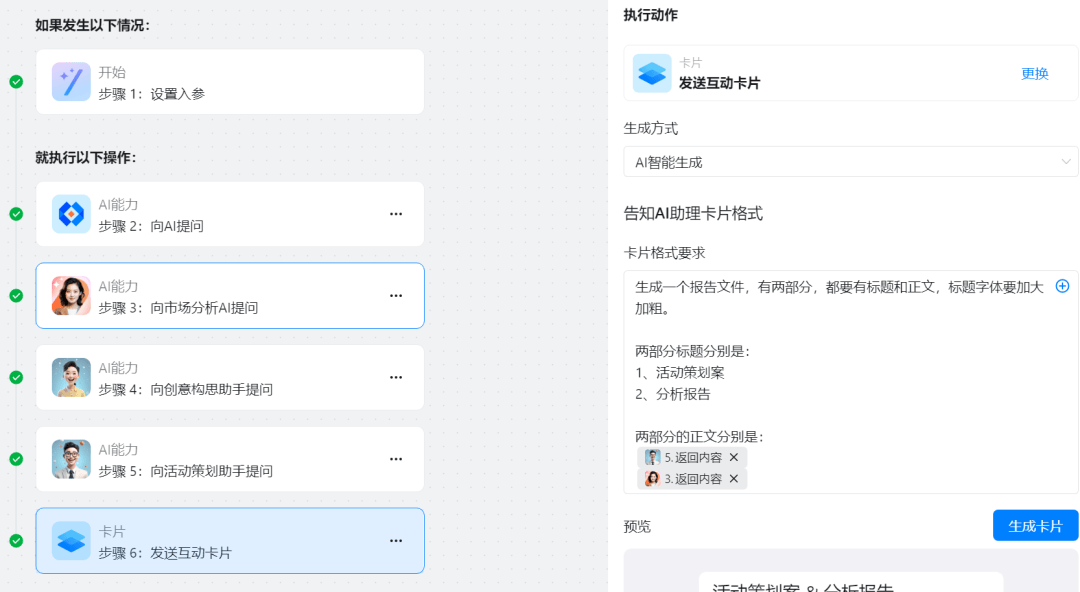This screenshot has height=592, width=1080.
Task: Click the 更换 link
Action: point(1035,73)
